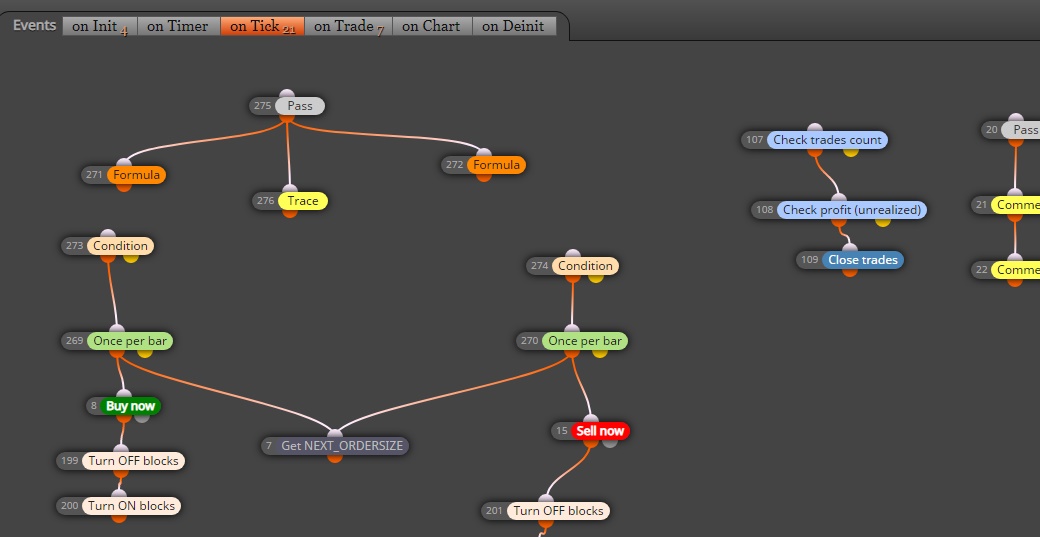Click orange output connector of Trace 276

[290, 213]
